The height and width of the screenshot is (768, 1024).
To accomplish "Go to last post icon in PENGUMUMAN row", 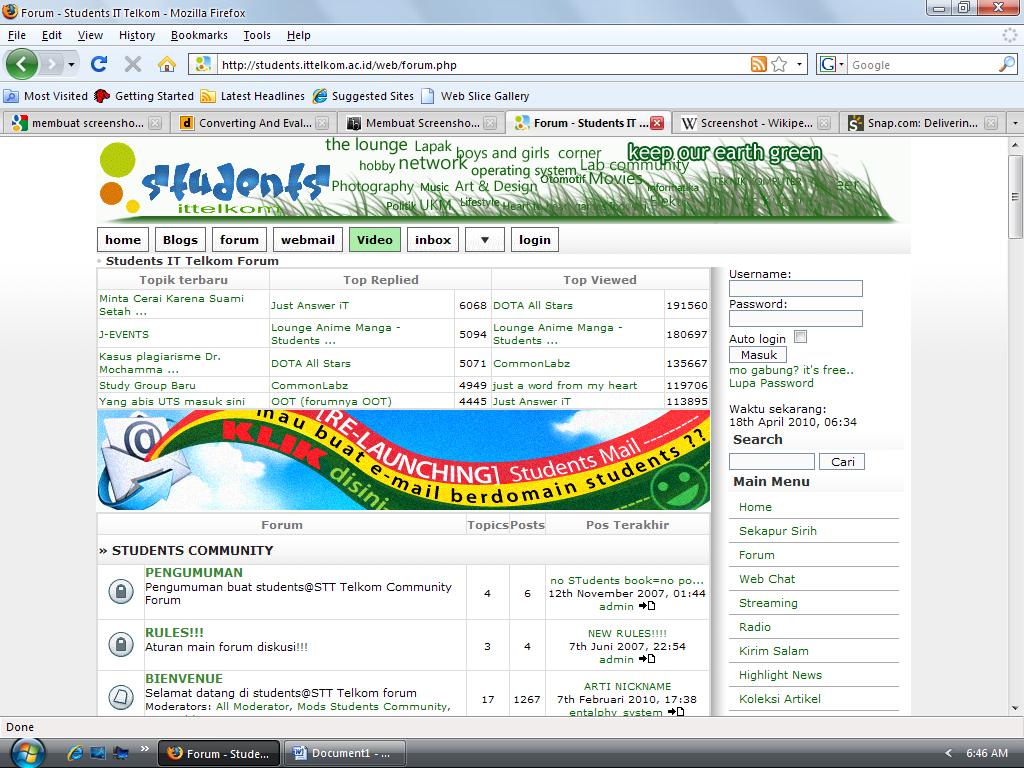I will [647, 606].
